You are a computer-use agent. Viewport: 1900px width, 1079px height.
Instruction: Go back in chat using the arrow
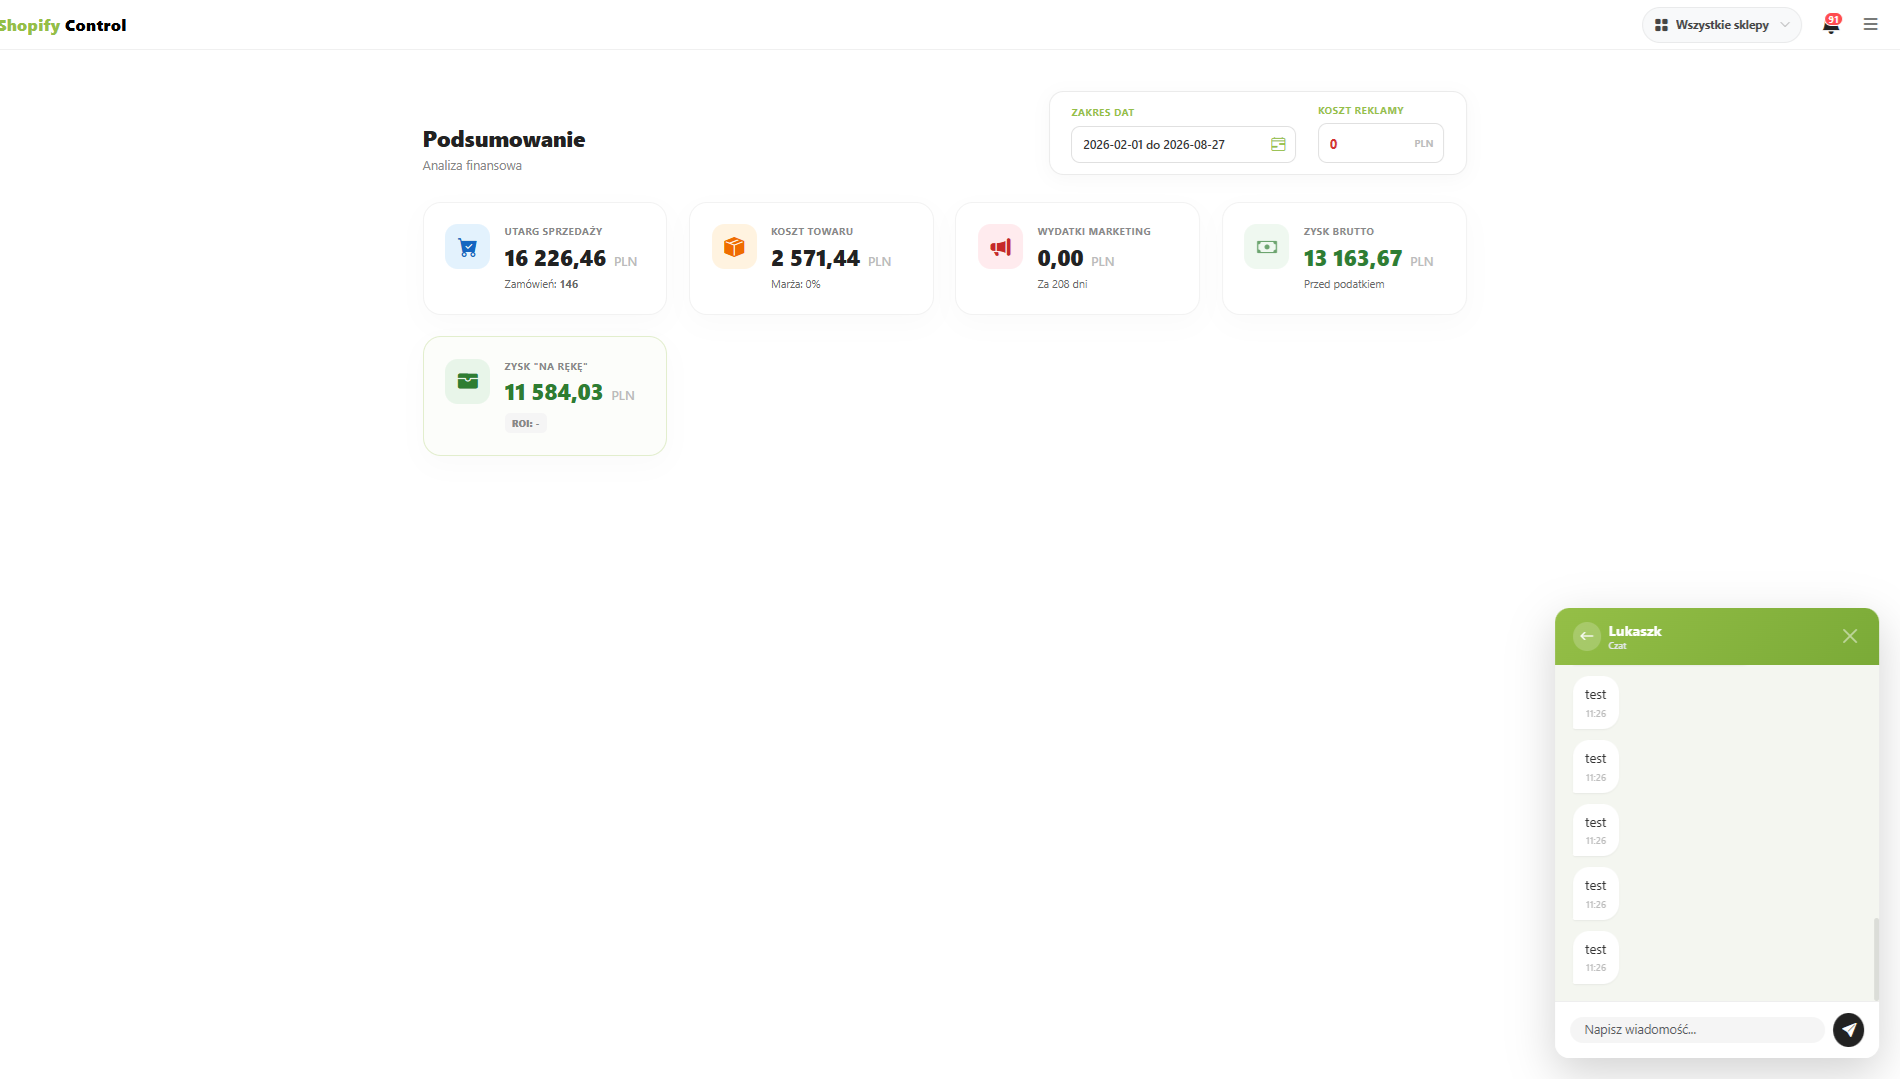pos(1587,636)
